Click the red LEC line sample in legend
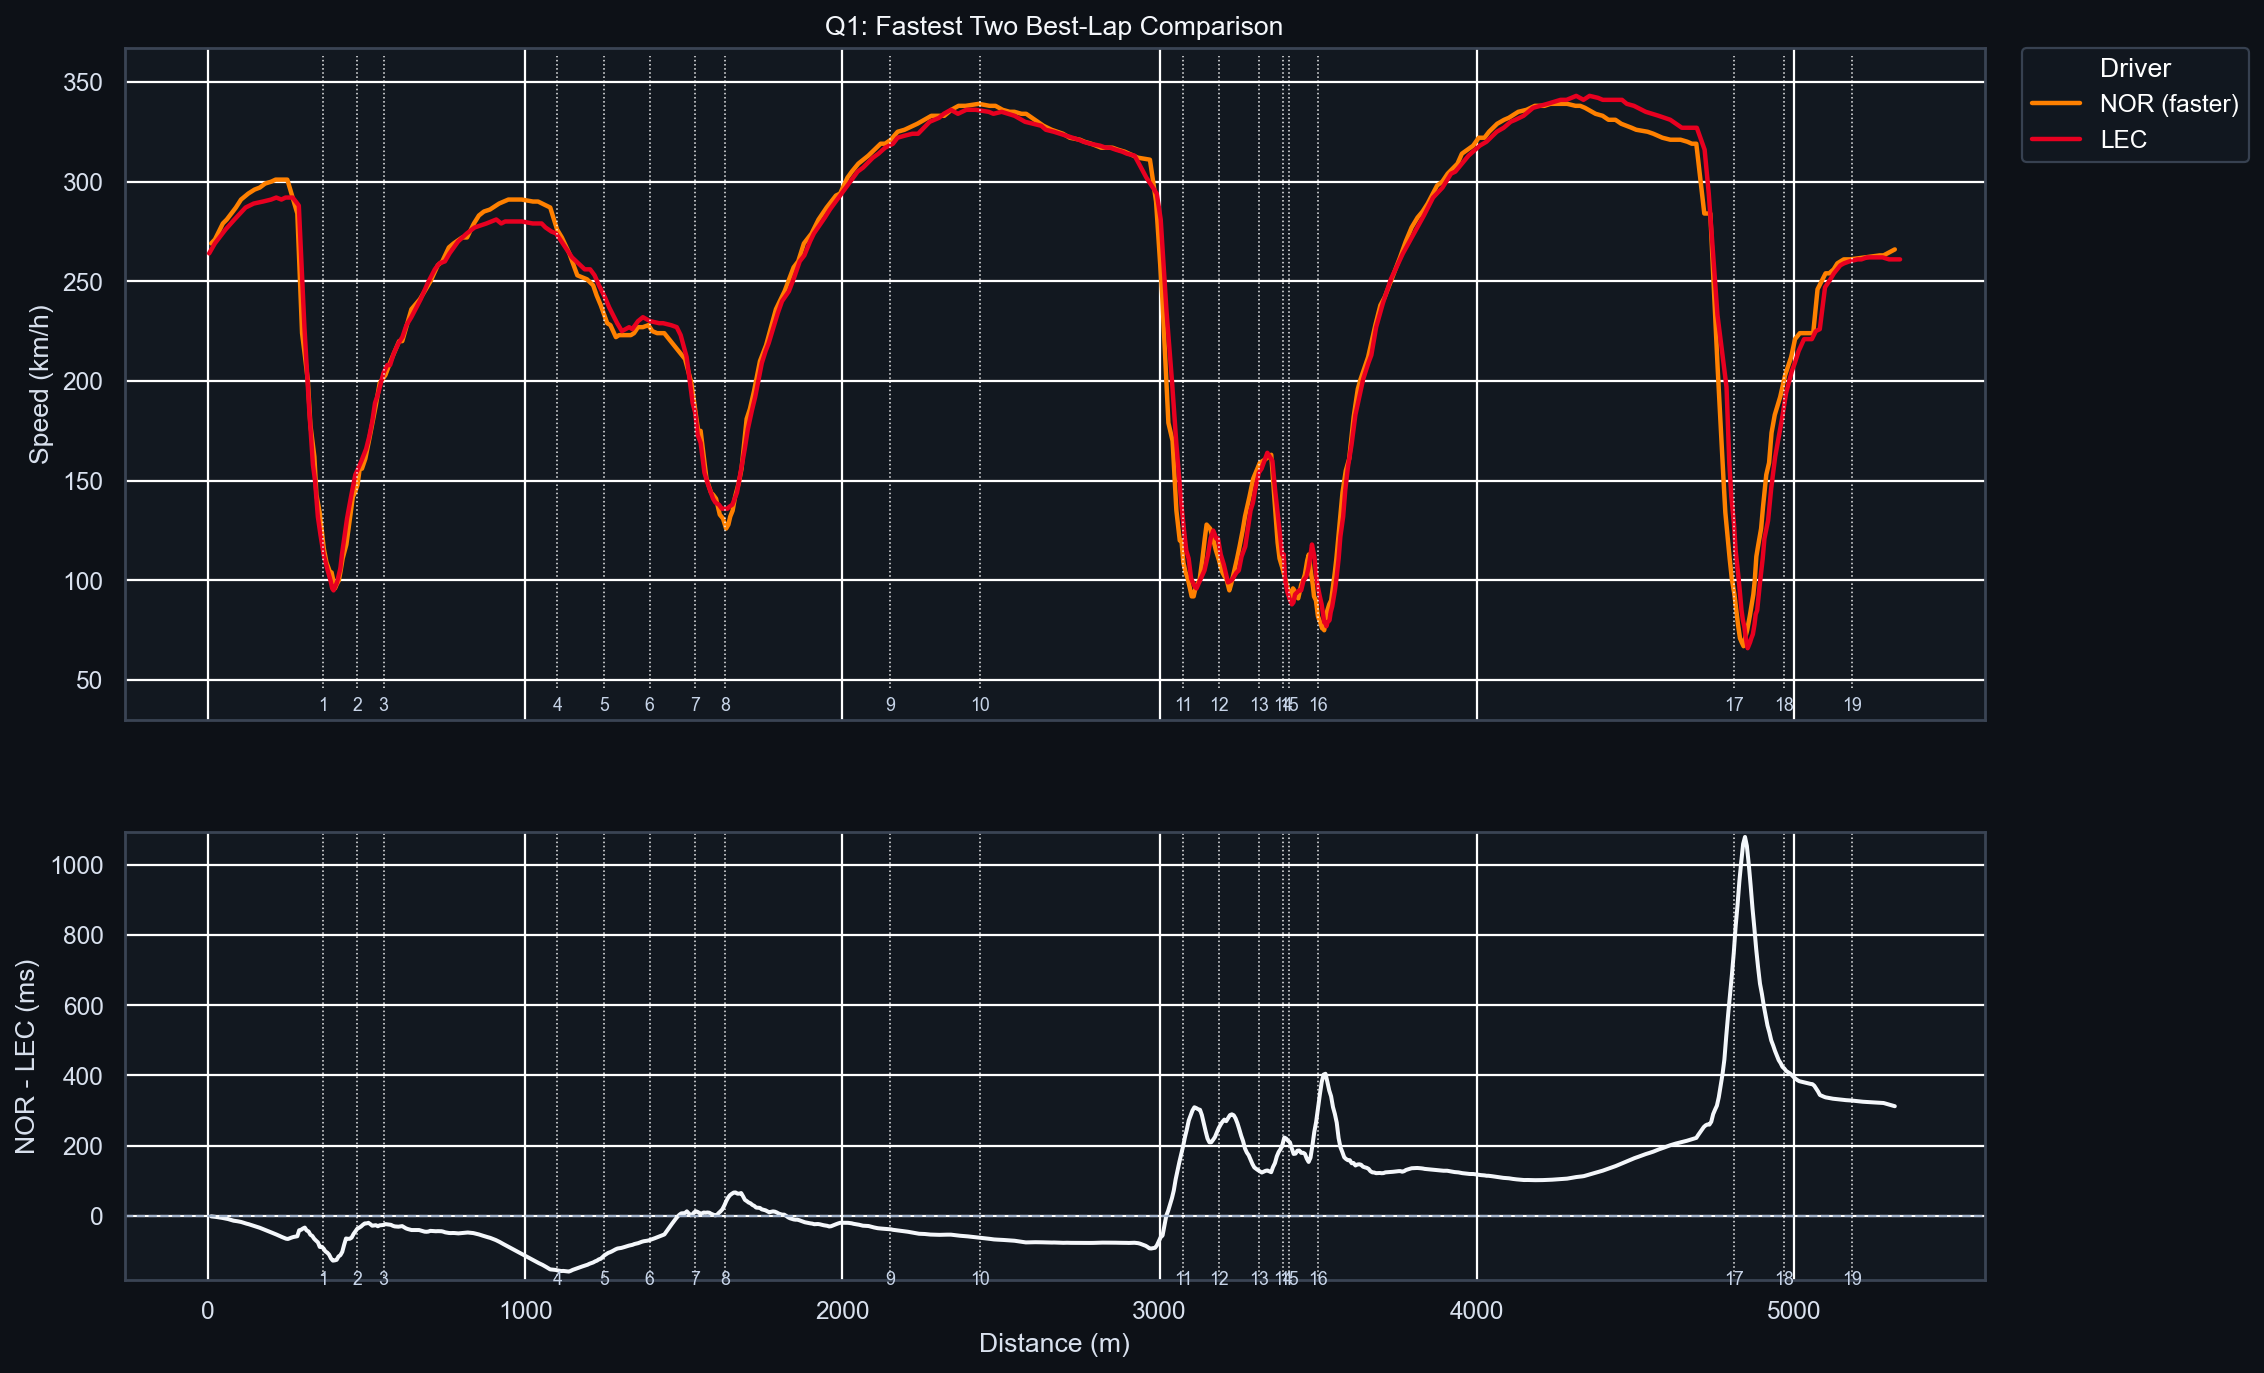This screenshot has width=2264, height=1373. (x=2056, y=139)
